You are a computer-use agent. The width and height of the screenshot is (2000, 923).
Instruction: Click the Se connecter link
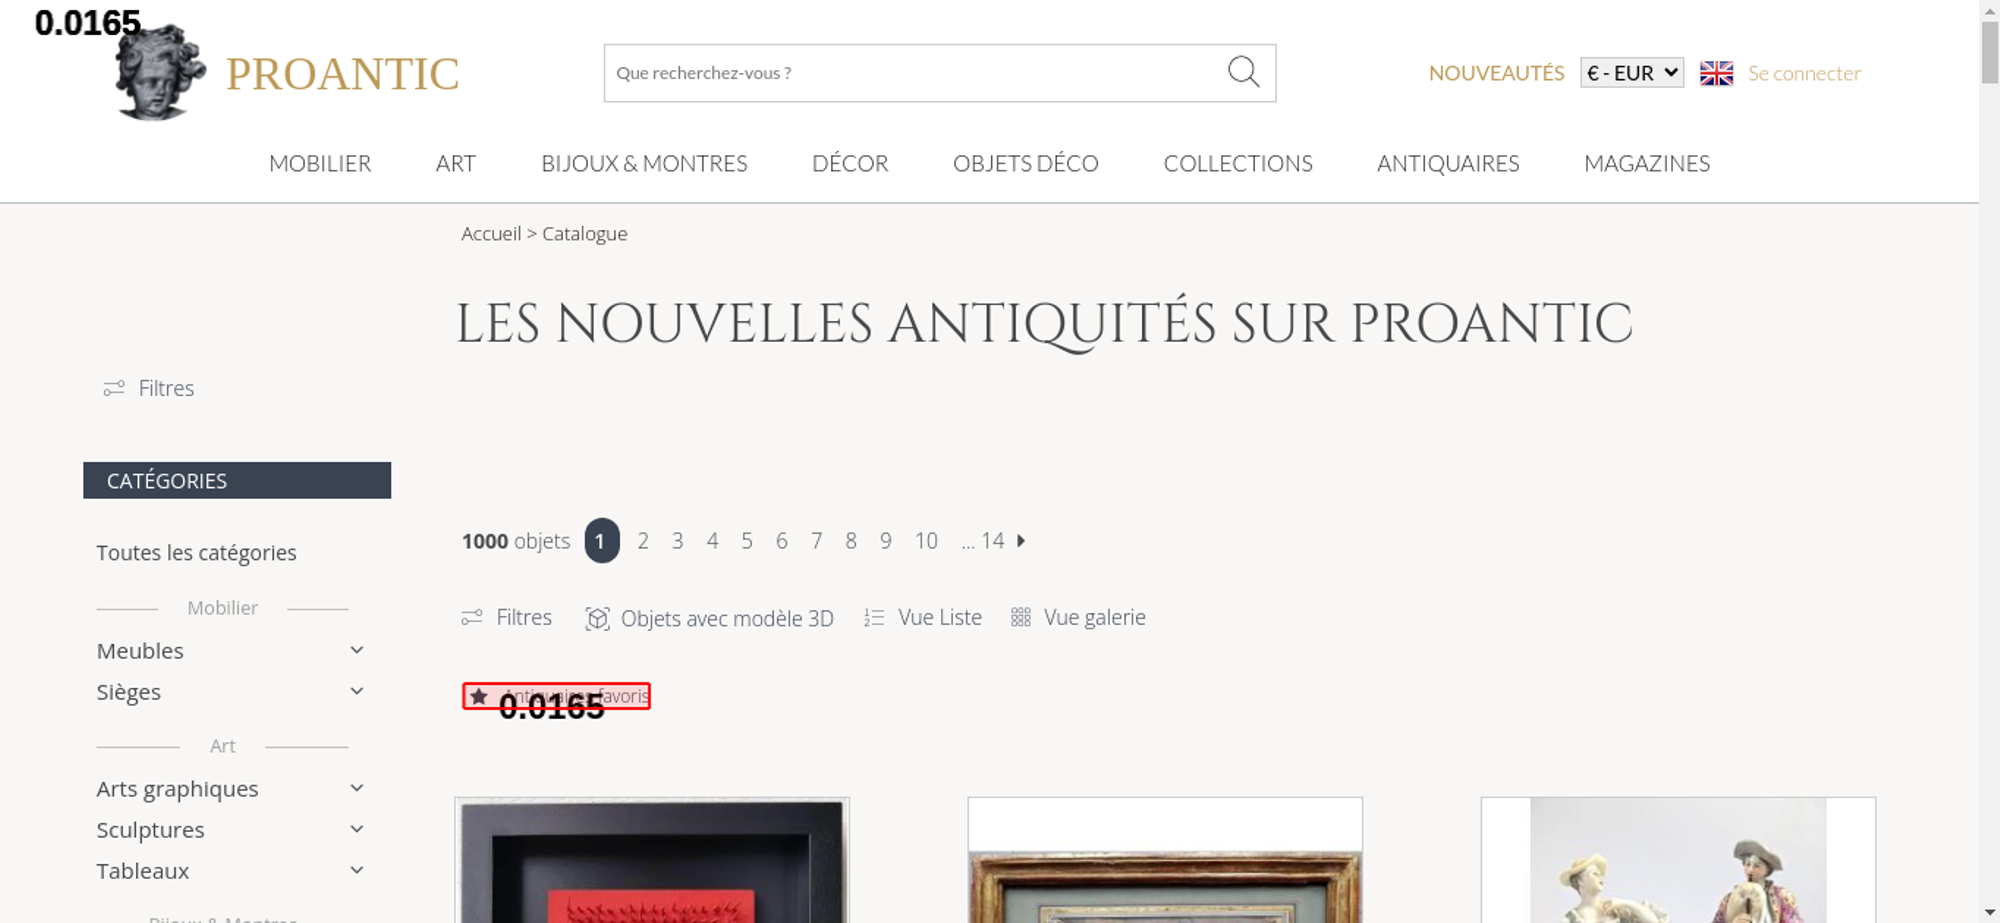pyautogui.click(x=1804, y=73)
